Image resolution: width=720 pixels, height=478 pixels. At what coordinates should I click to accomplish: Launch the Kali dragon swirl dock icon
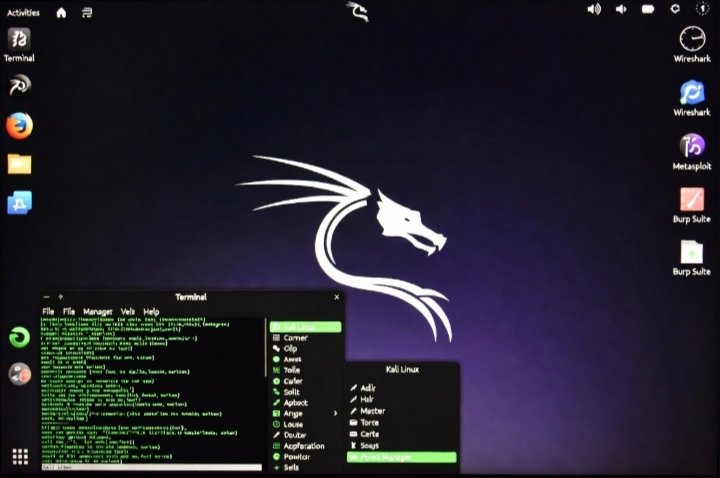click(x=19, y=85)
